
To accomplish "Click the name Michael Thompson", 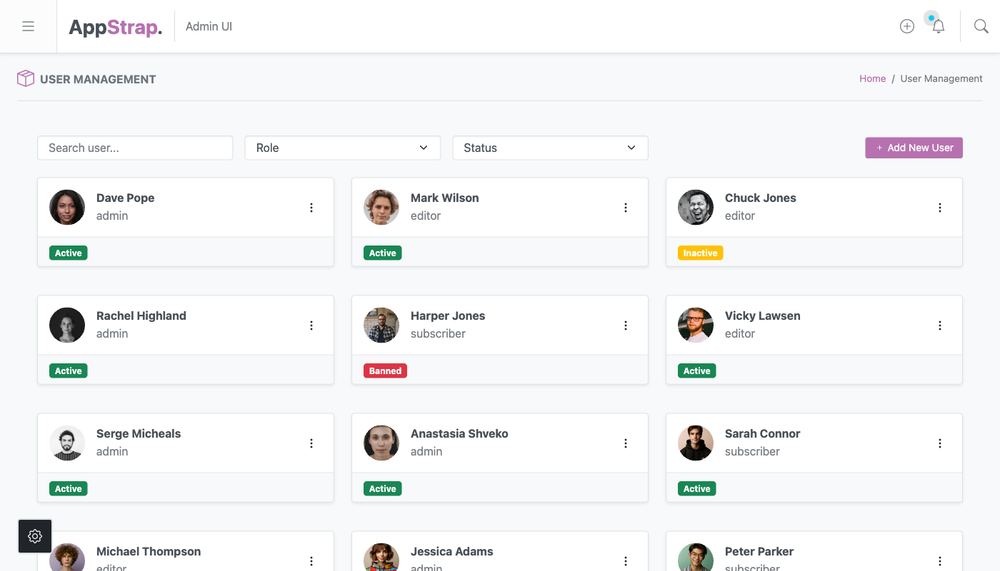I will tap(149, 551).
